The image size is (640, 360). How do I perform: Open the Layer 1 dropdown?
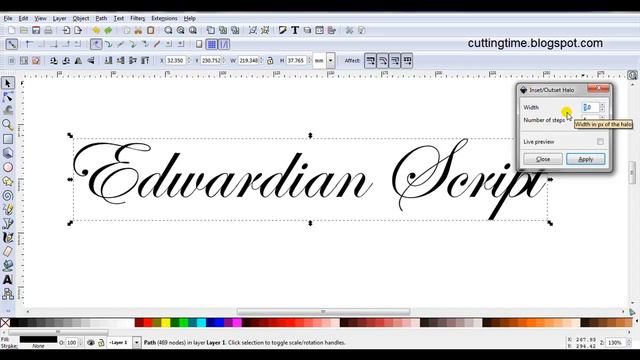(136, 342)
